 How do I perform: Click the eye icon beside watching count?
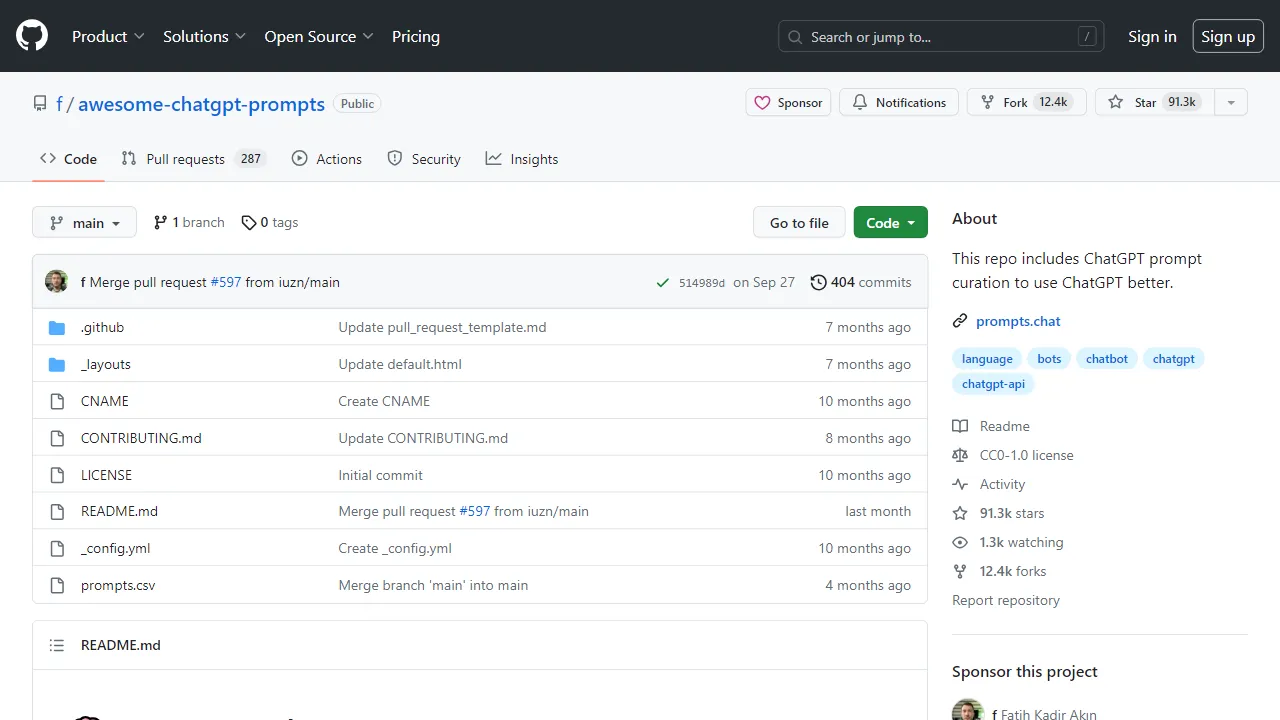(x=960, y=543)
